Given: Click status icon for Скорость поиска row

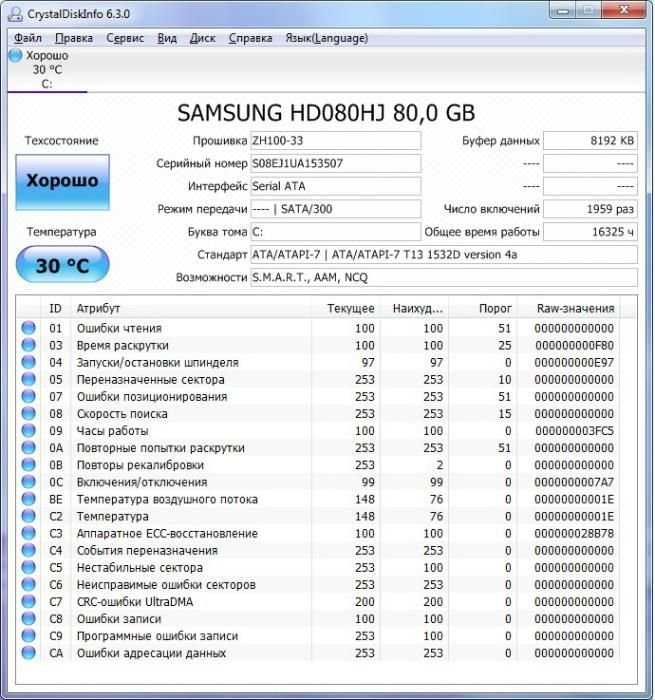Looking at the screenshot, I should pos(29,413).
